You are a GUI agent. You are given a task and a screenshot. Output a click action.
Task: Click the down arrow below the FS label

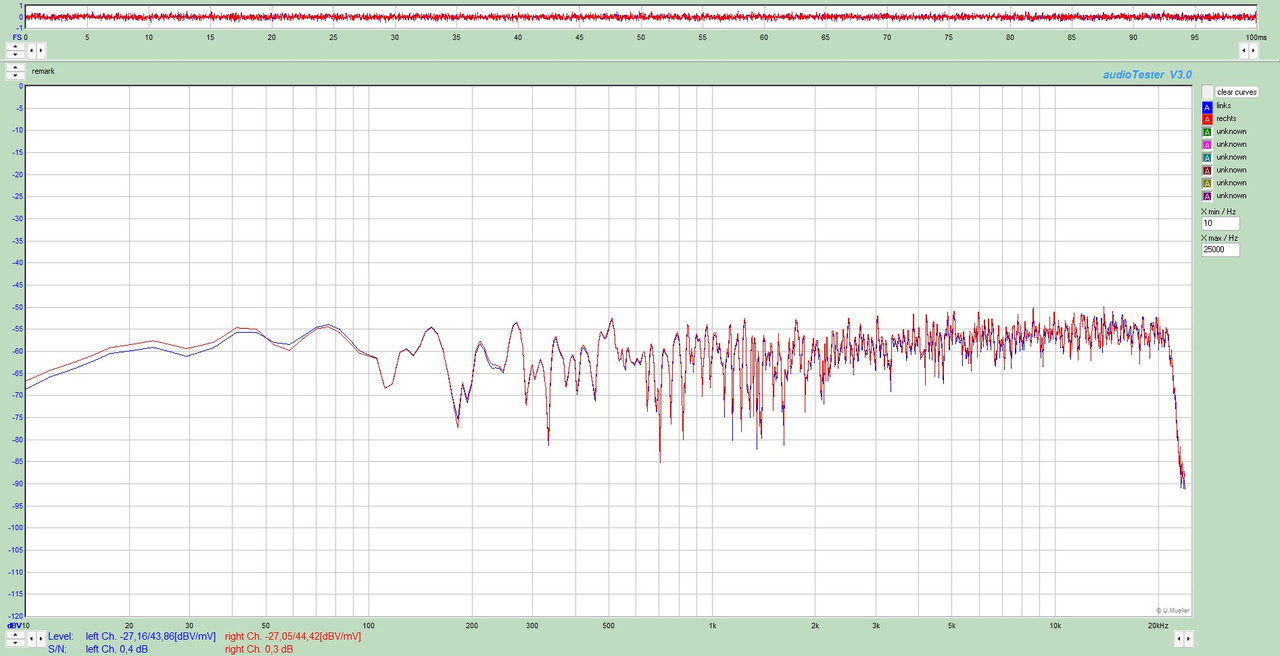click(x=15, y=54)
